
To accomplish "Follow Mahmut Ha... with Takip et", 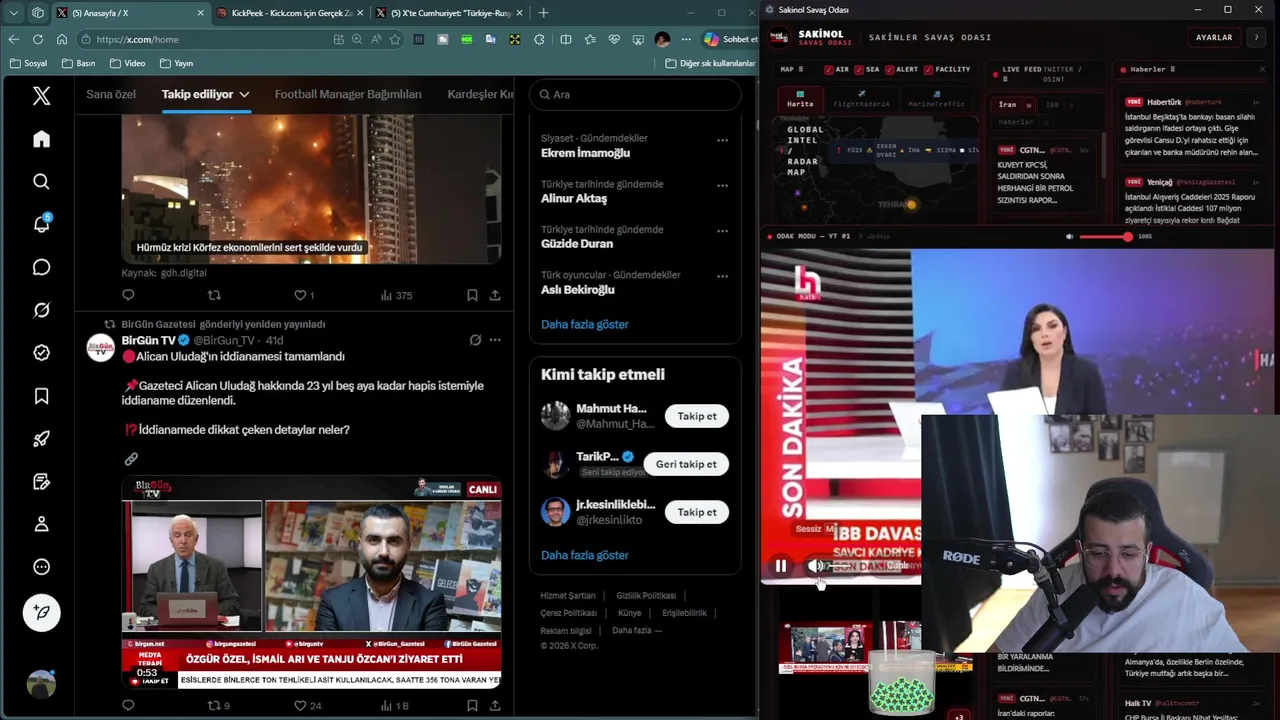I will [697, 416].
